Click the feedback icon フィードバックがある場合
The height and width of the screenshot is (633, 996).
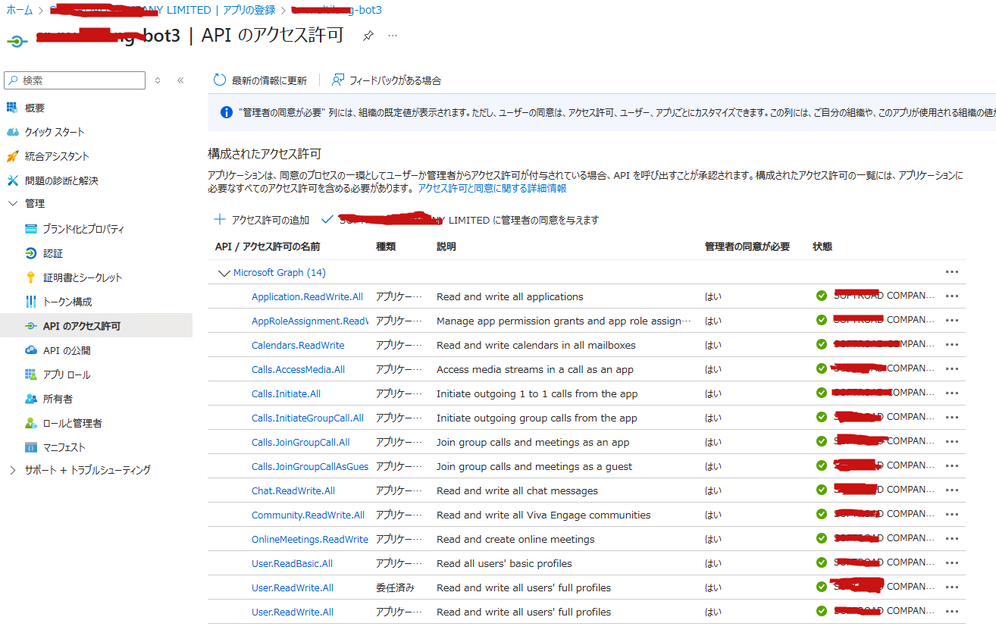(x=338, y=80)
